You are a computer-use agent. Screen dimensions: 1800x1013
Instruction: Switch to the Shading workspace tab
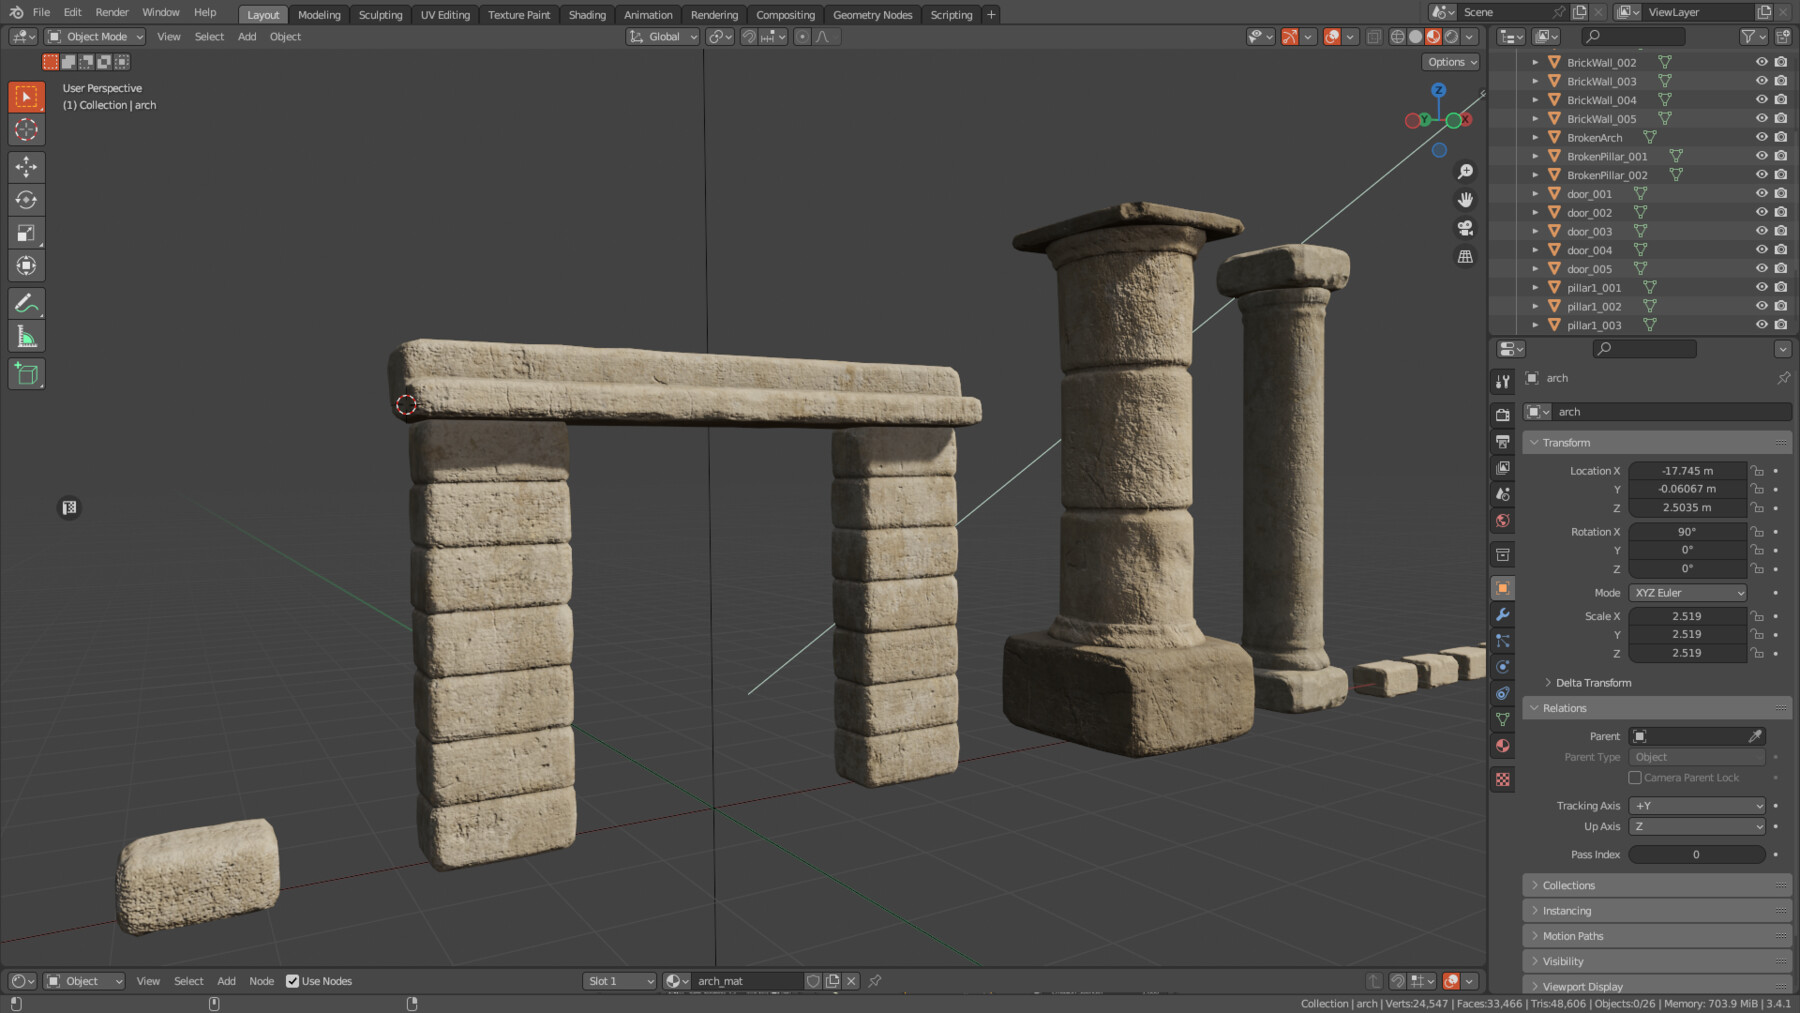pos(587,14)
